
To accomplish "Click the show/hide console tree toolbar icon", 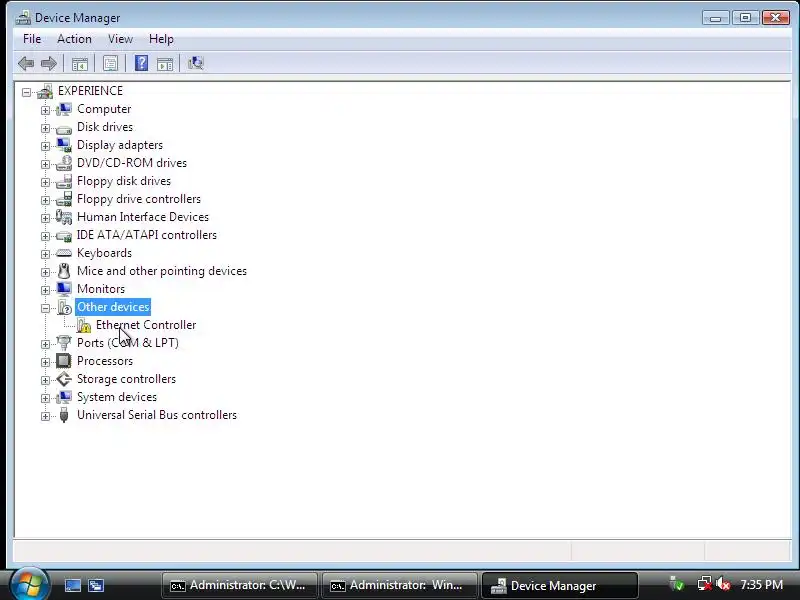I will [80, 64].
